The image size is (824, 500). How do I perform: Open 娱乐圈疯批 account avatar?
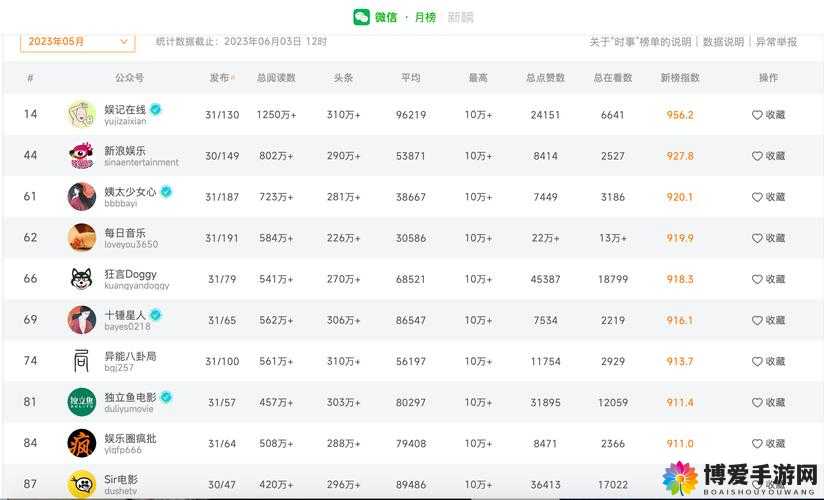coord(82,442)
